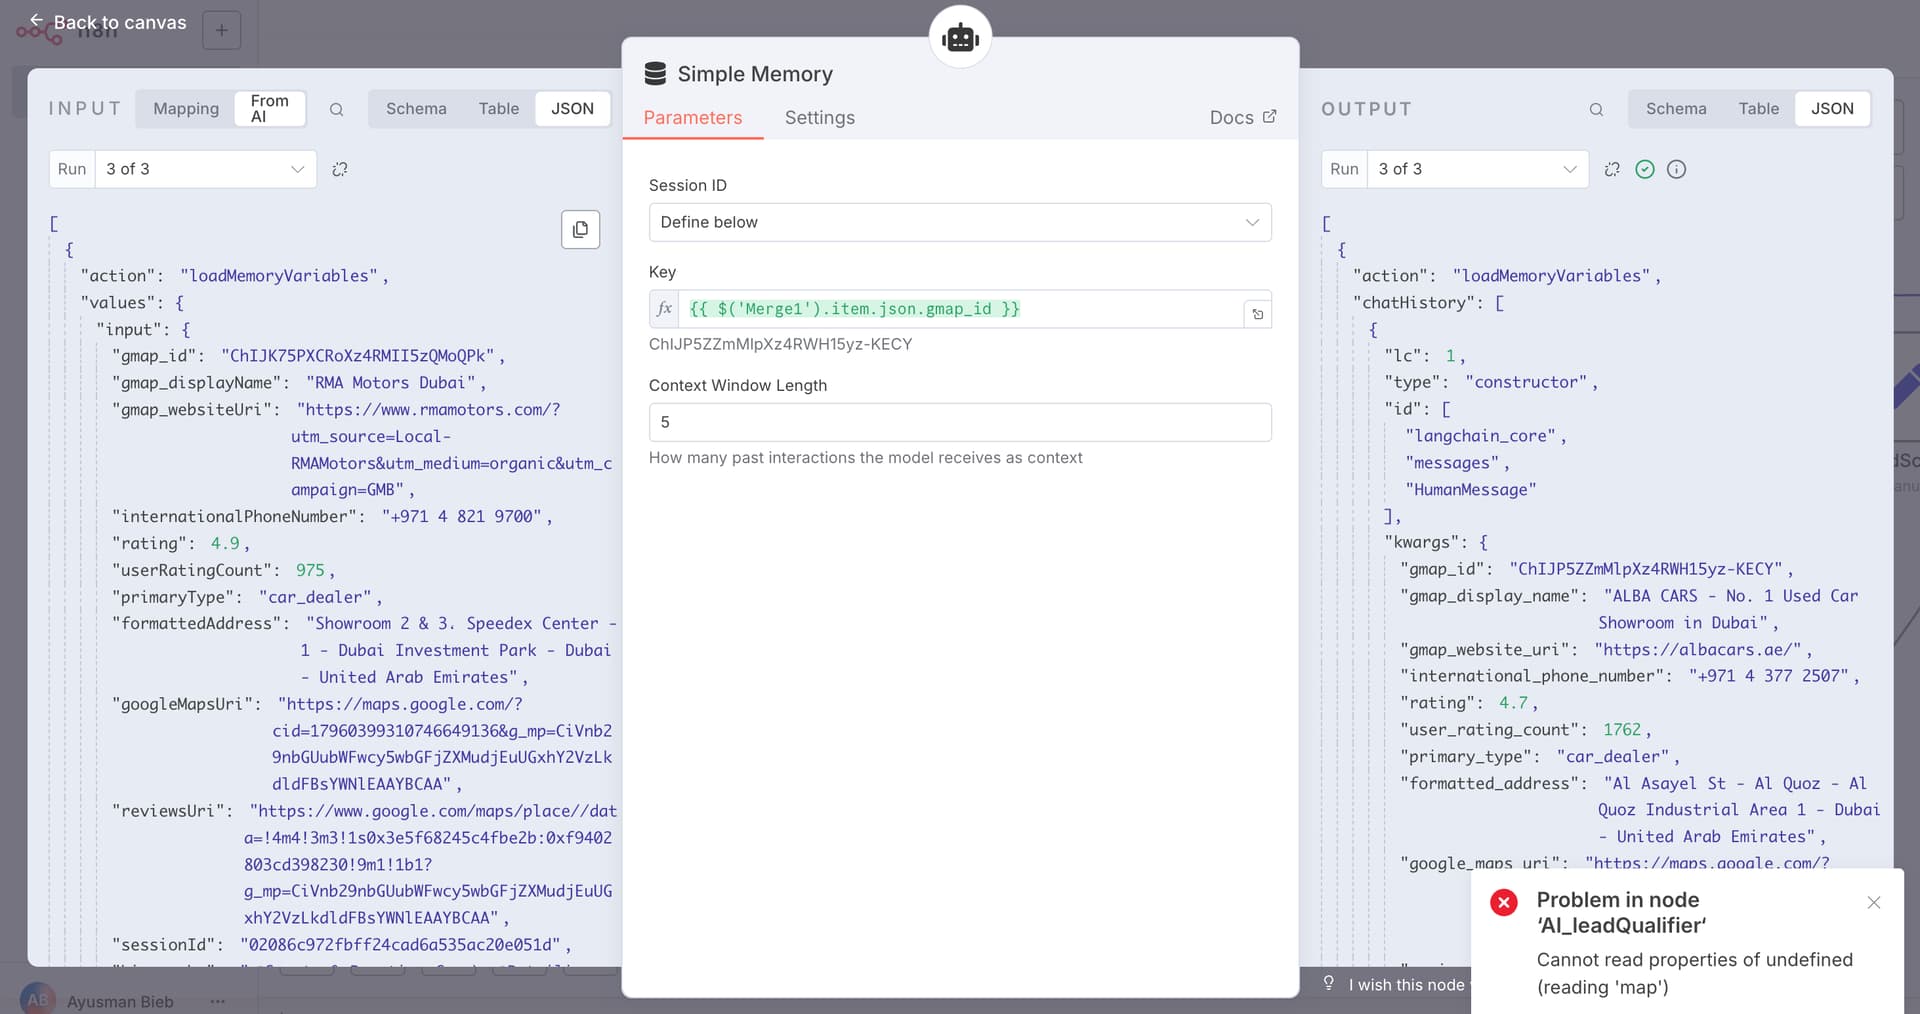Open the Session ID dropdown
This screenshot has height=1014, width=1920.
(x=959, y=222)
